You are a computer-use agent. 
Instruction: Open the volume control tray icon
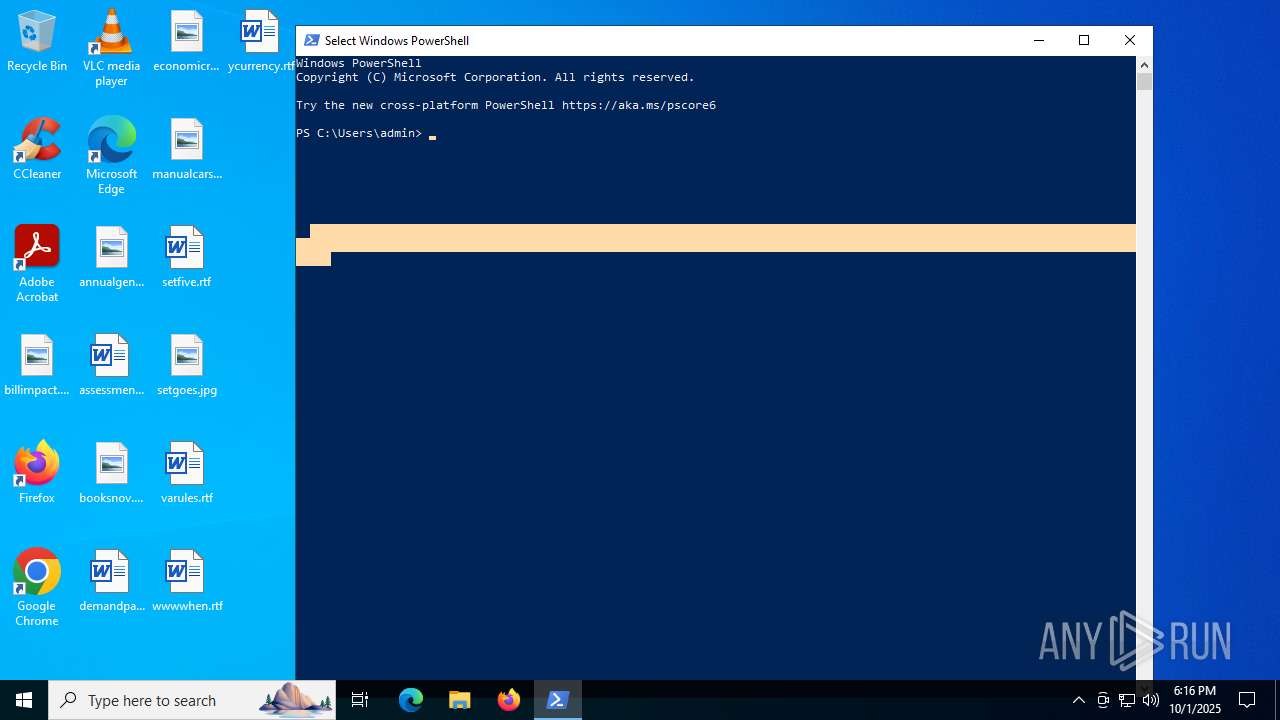click(1151, 700)
